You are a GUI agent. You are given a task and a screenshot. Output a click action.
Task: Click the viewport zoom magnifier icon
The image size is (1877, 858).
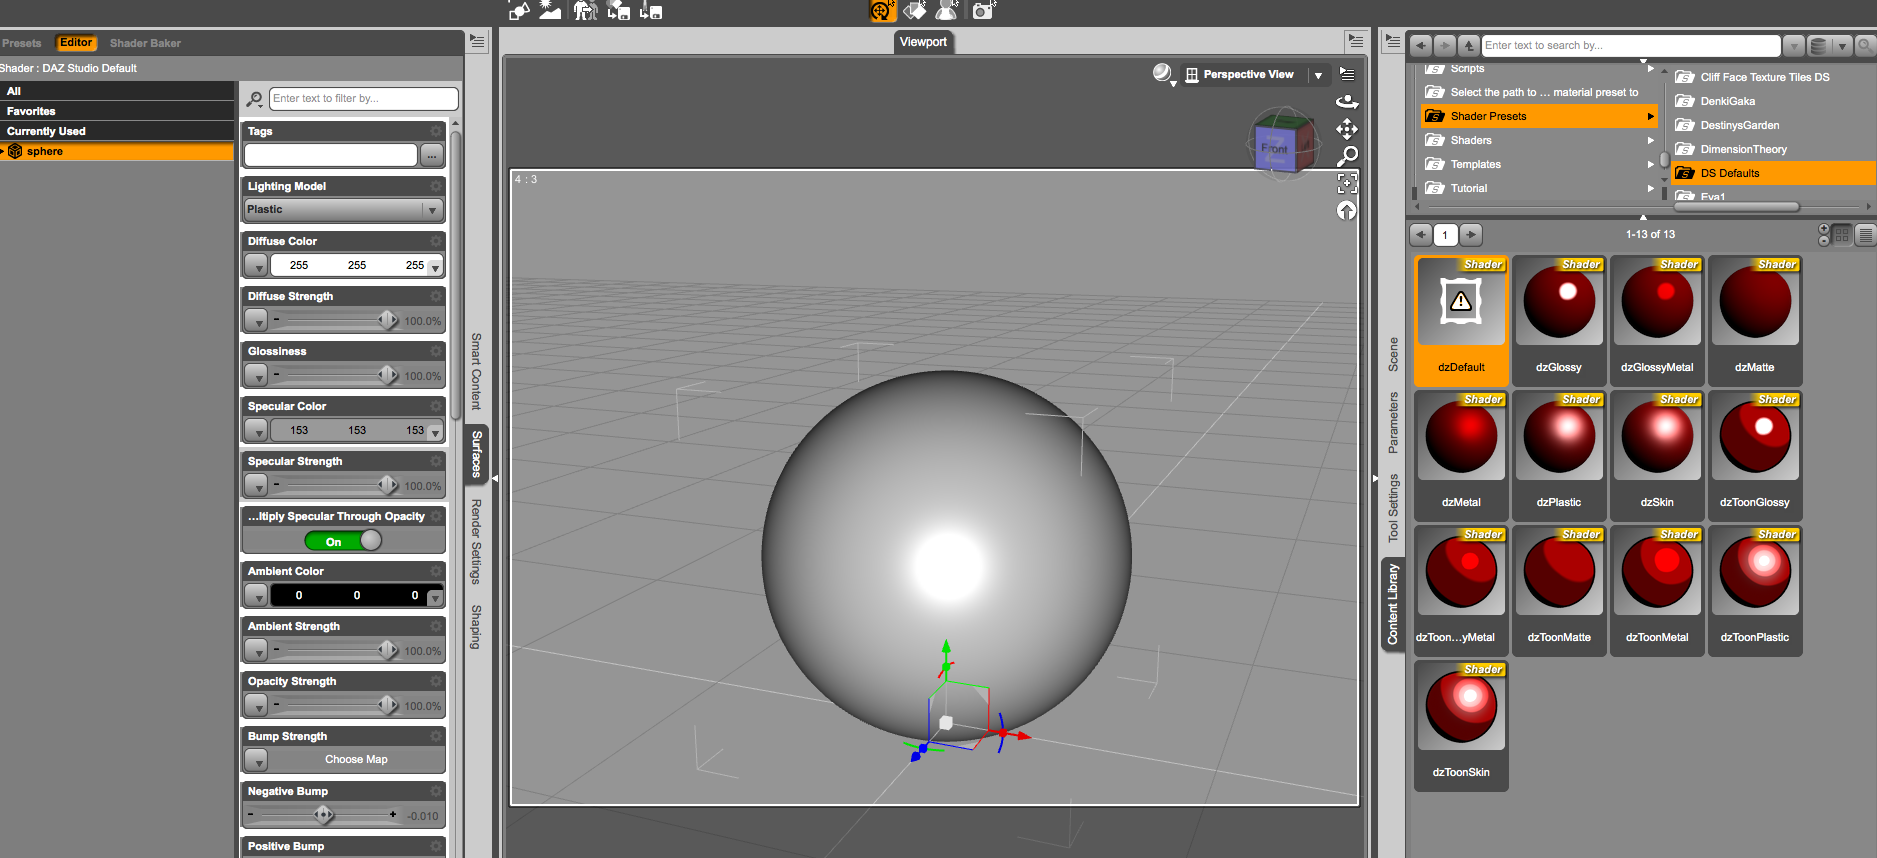[1347, 156]
